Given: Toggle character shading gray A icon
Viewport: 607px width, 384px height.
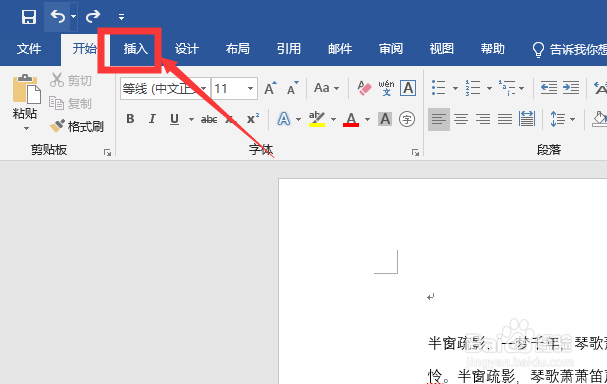Looking at the screenshot, I should click(385, 119).
